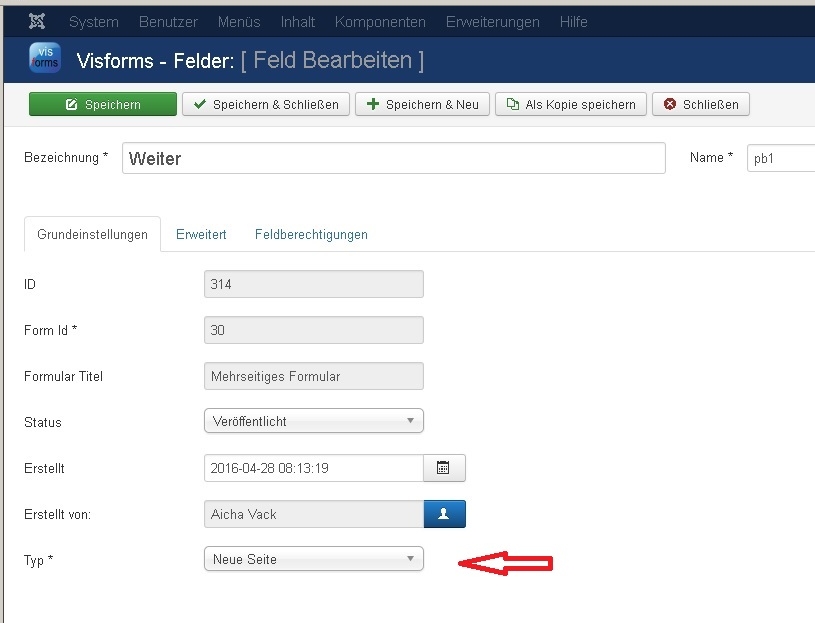Screen dimensions: 815x623
Task: Click the Bezeichnung label text
Action: point(66,157)
